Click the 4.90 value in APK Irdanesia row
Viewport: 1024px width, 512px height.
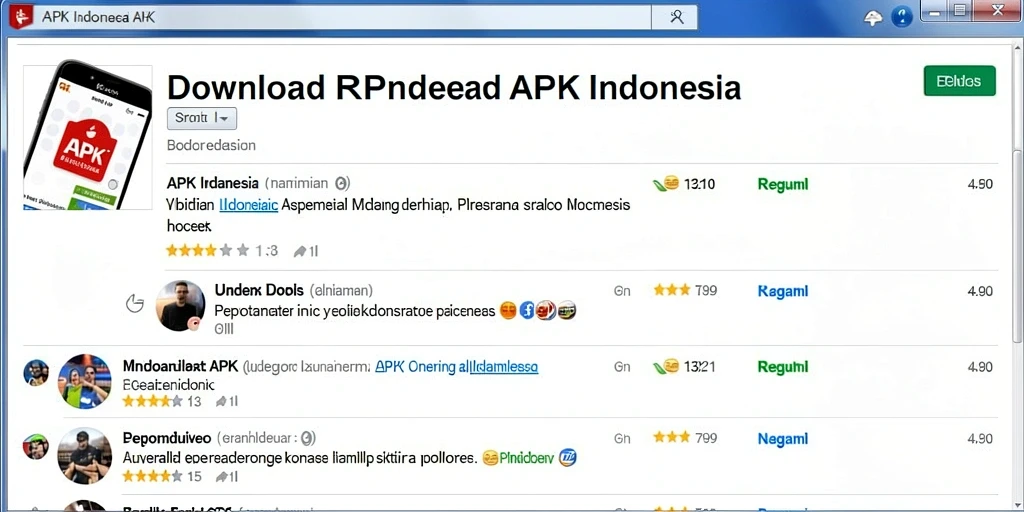point(980,184)
